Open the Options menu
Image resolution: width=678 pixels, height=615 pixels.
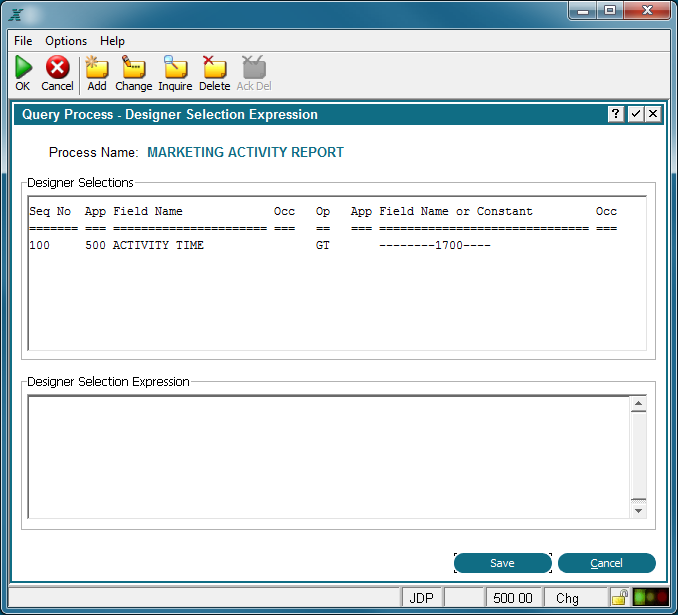click(x=66, y=41)
